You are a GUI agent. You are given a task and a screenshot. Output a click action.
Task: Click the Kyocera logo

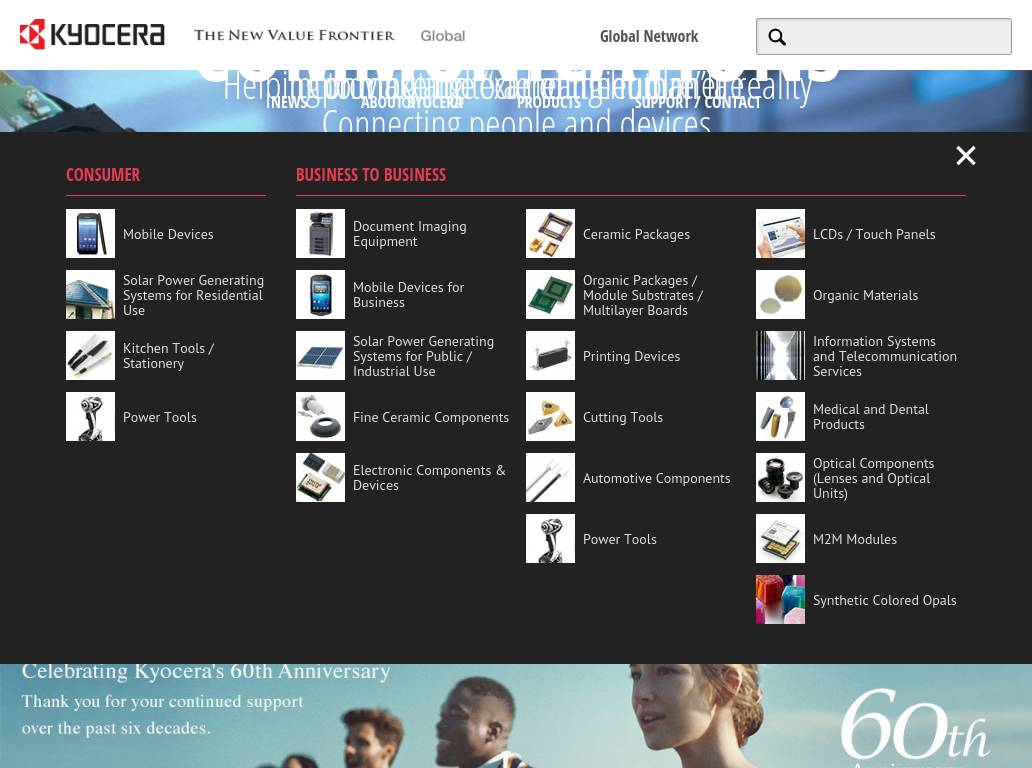tap(92, 34)
